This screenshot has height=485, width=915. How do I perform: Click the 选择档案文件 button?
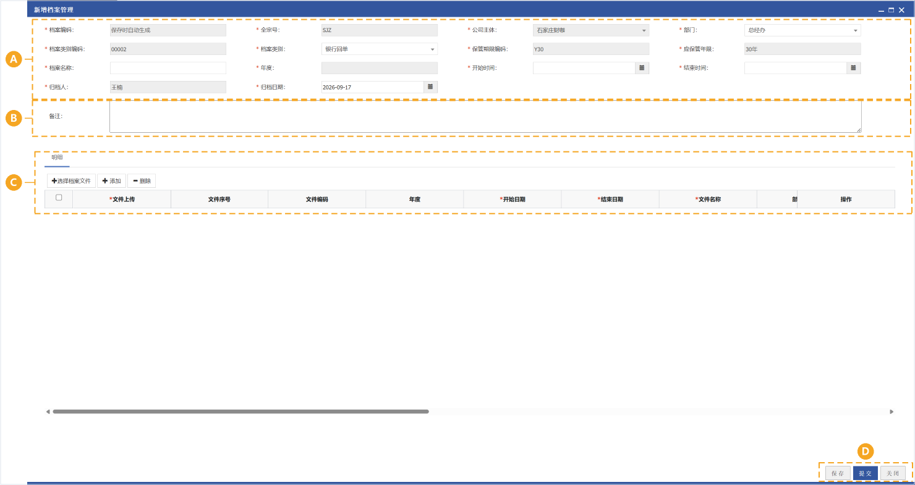(71, 181)
